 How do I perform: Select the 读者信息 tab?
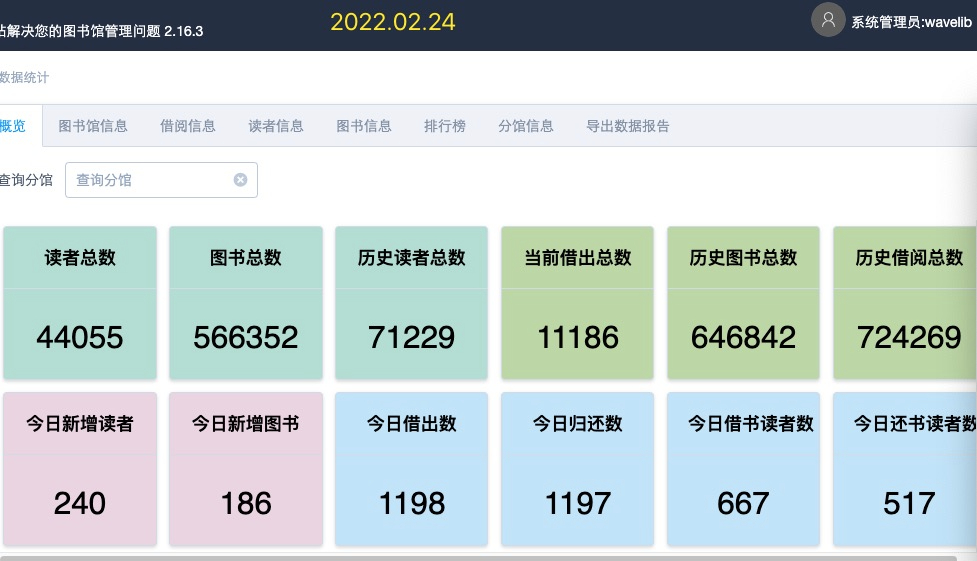click(276, 126)
